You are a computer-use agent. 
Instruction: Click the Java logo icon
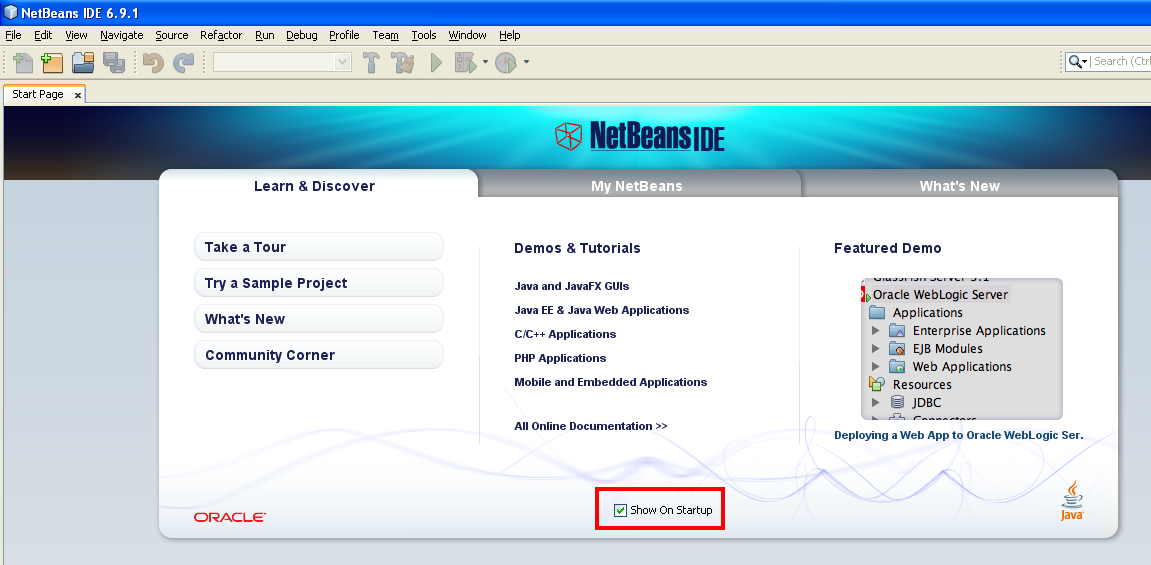1072,500
